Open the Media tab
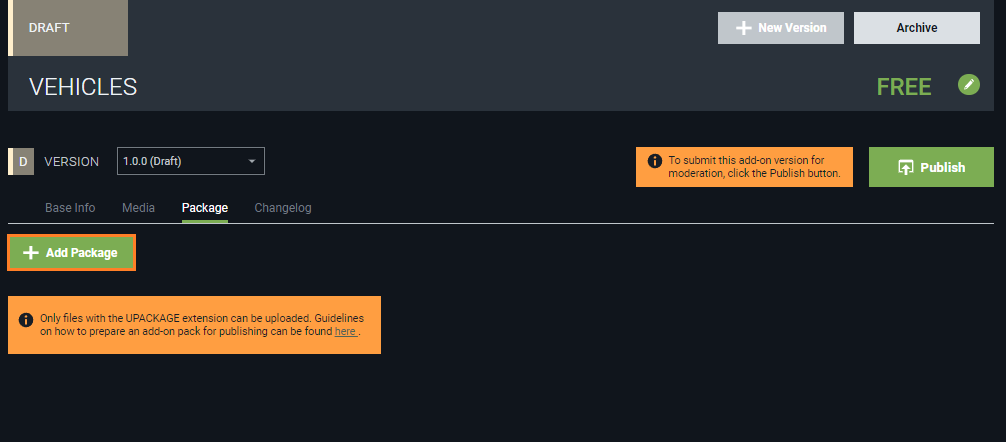The width and height of the screenshot is (1006, 442). [x=139, y=208]
